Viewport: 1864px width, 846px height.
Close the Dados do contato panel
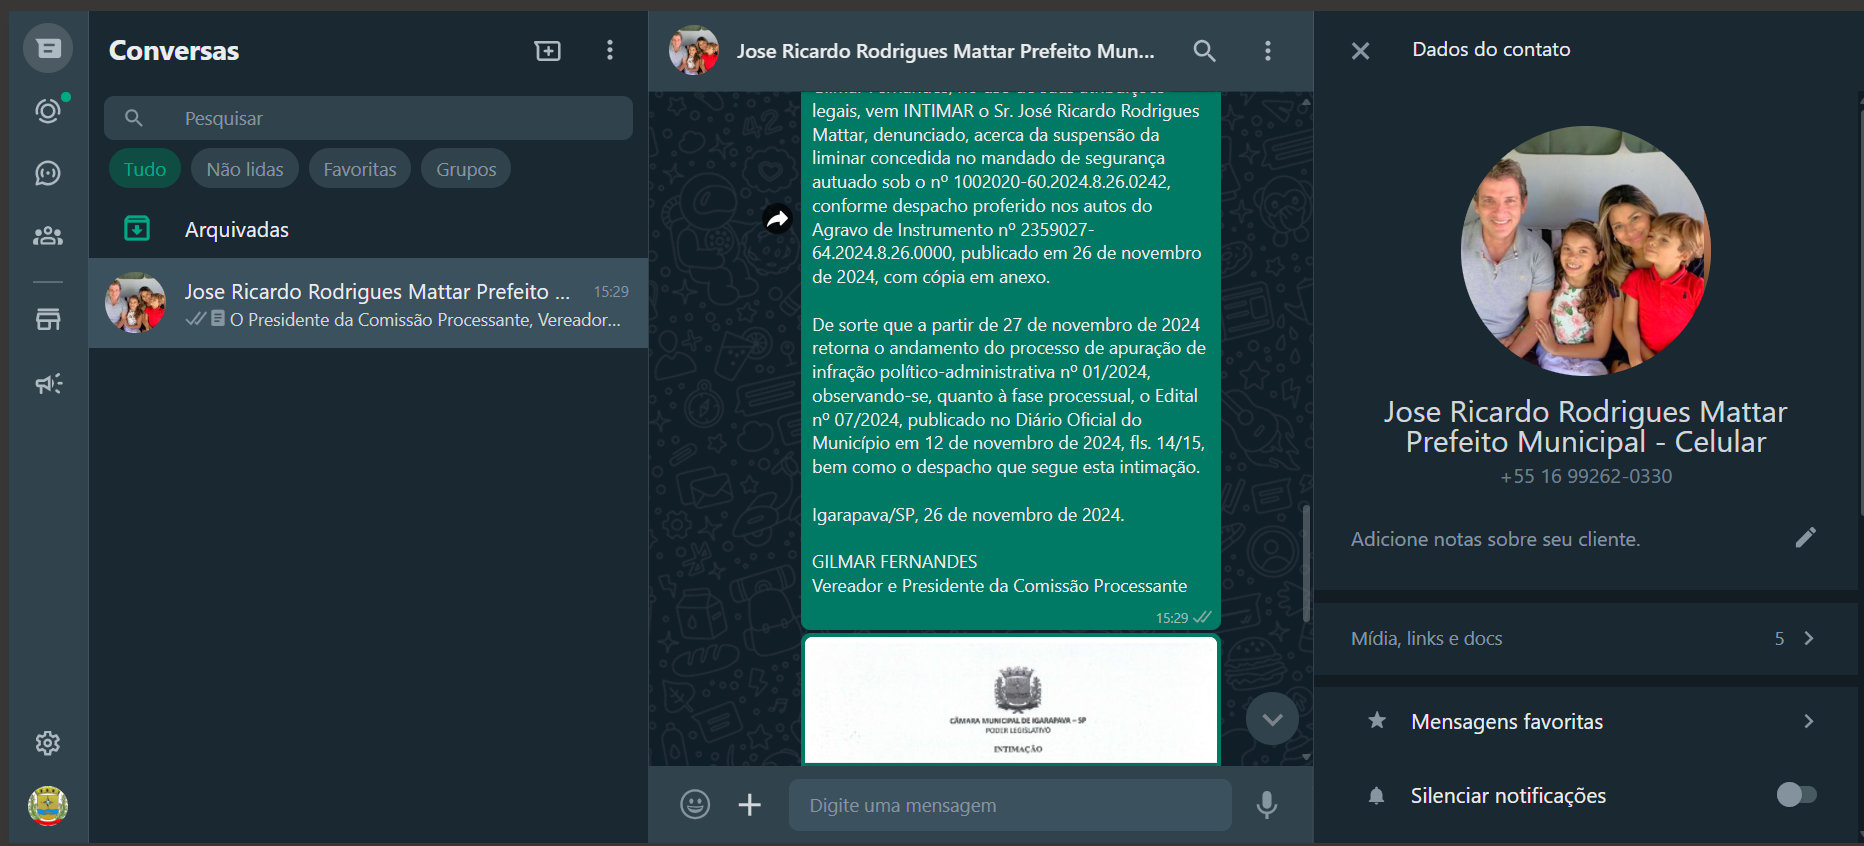[1360, 51]
